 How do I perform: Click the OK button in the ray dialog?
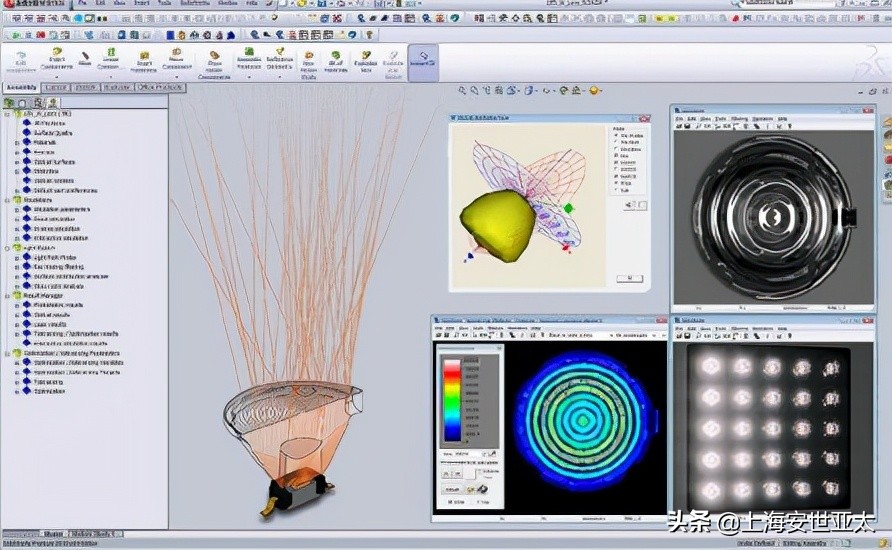click(630, 278)
